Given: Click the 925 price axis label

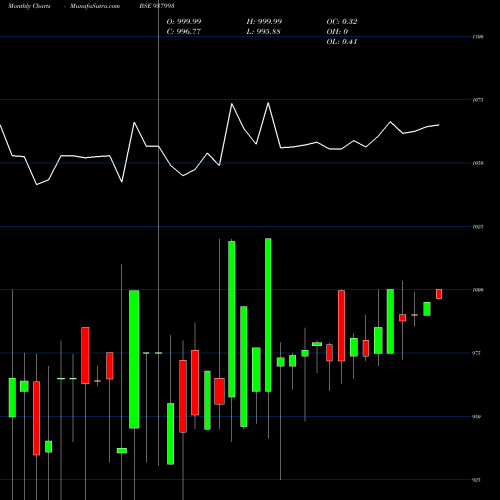Looking at the screenshot, I should coord(477,480).
